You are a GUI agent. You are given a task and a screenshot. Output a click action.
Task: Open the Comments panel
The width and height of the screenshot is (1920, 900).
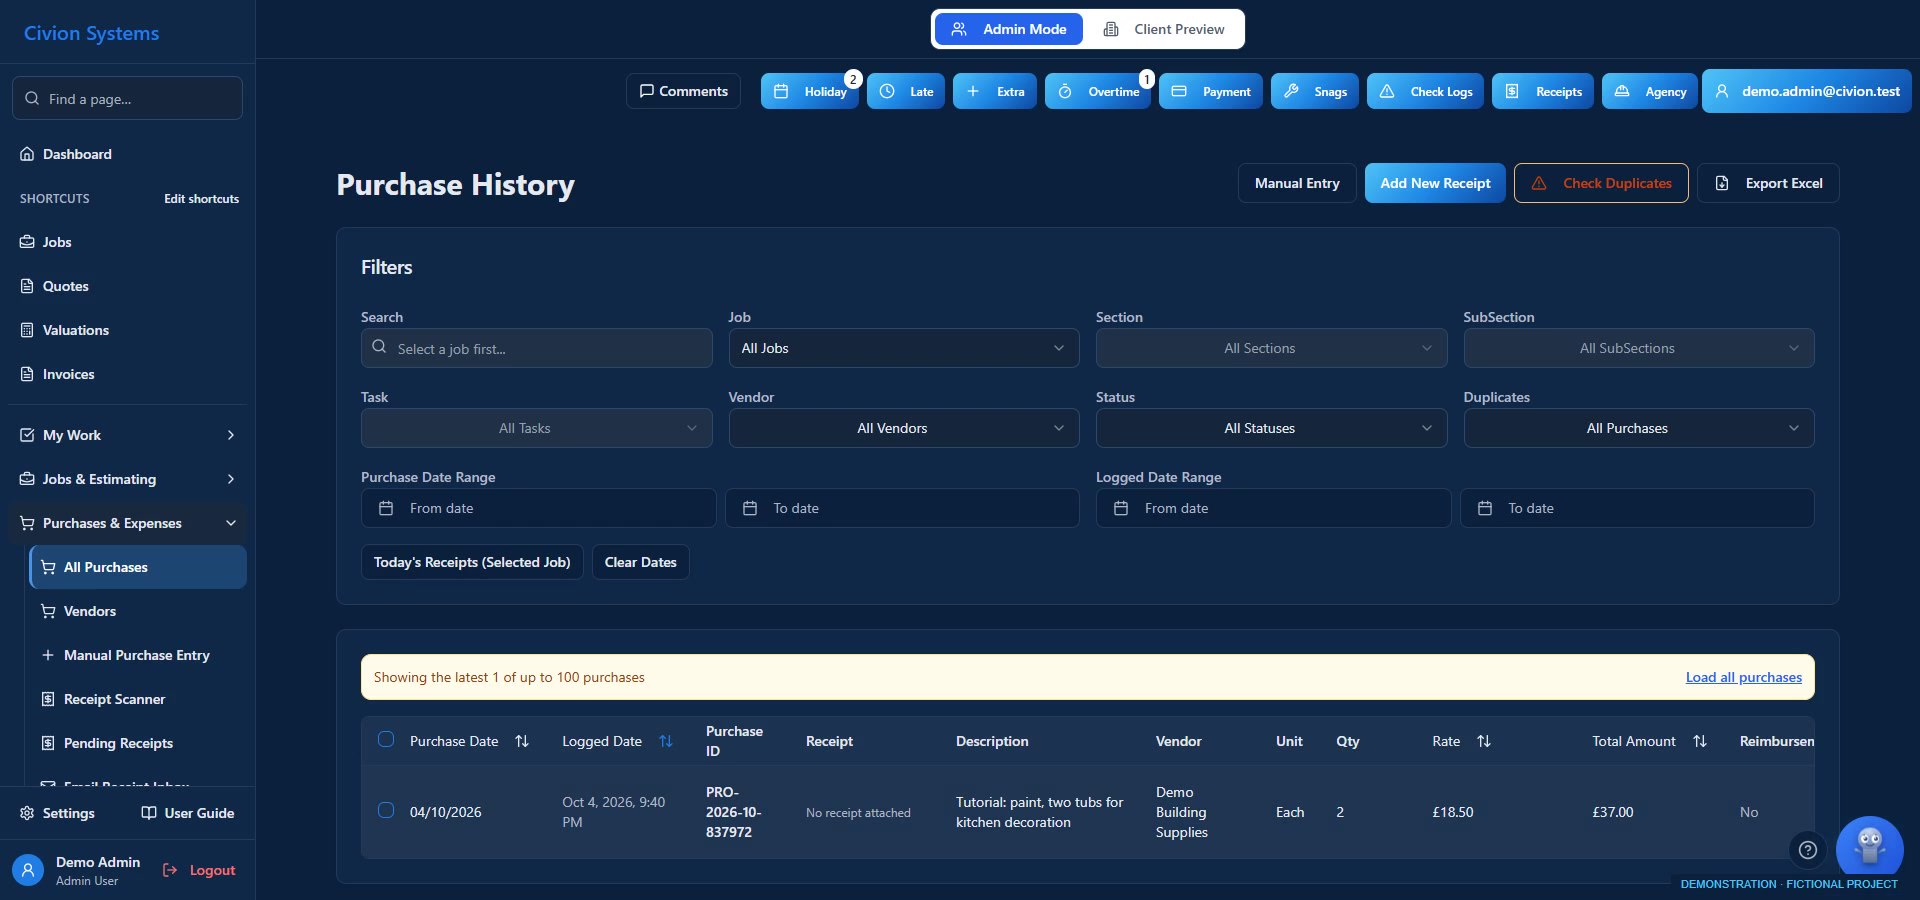683,91
